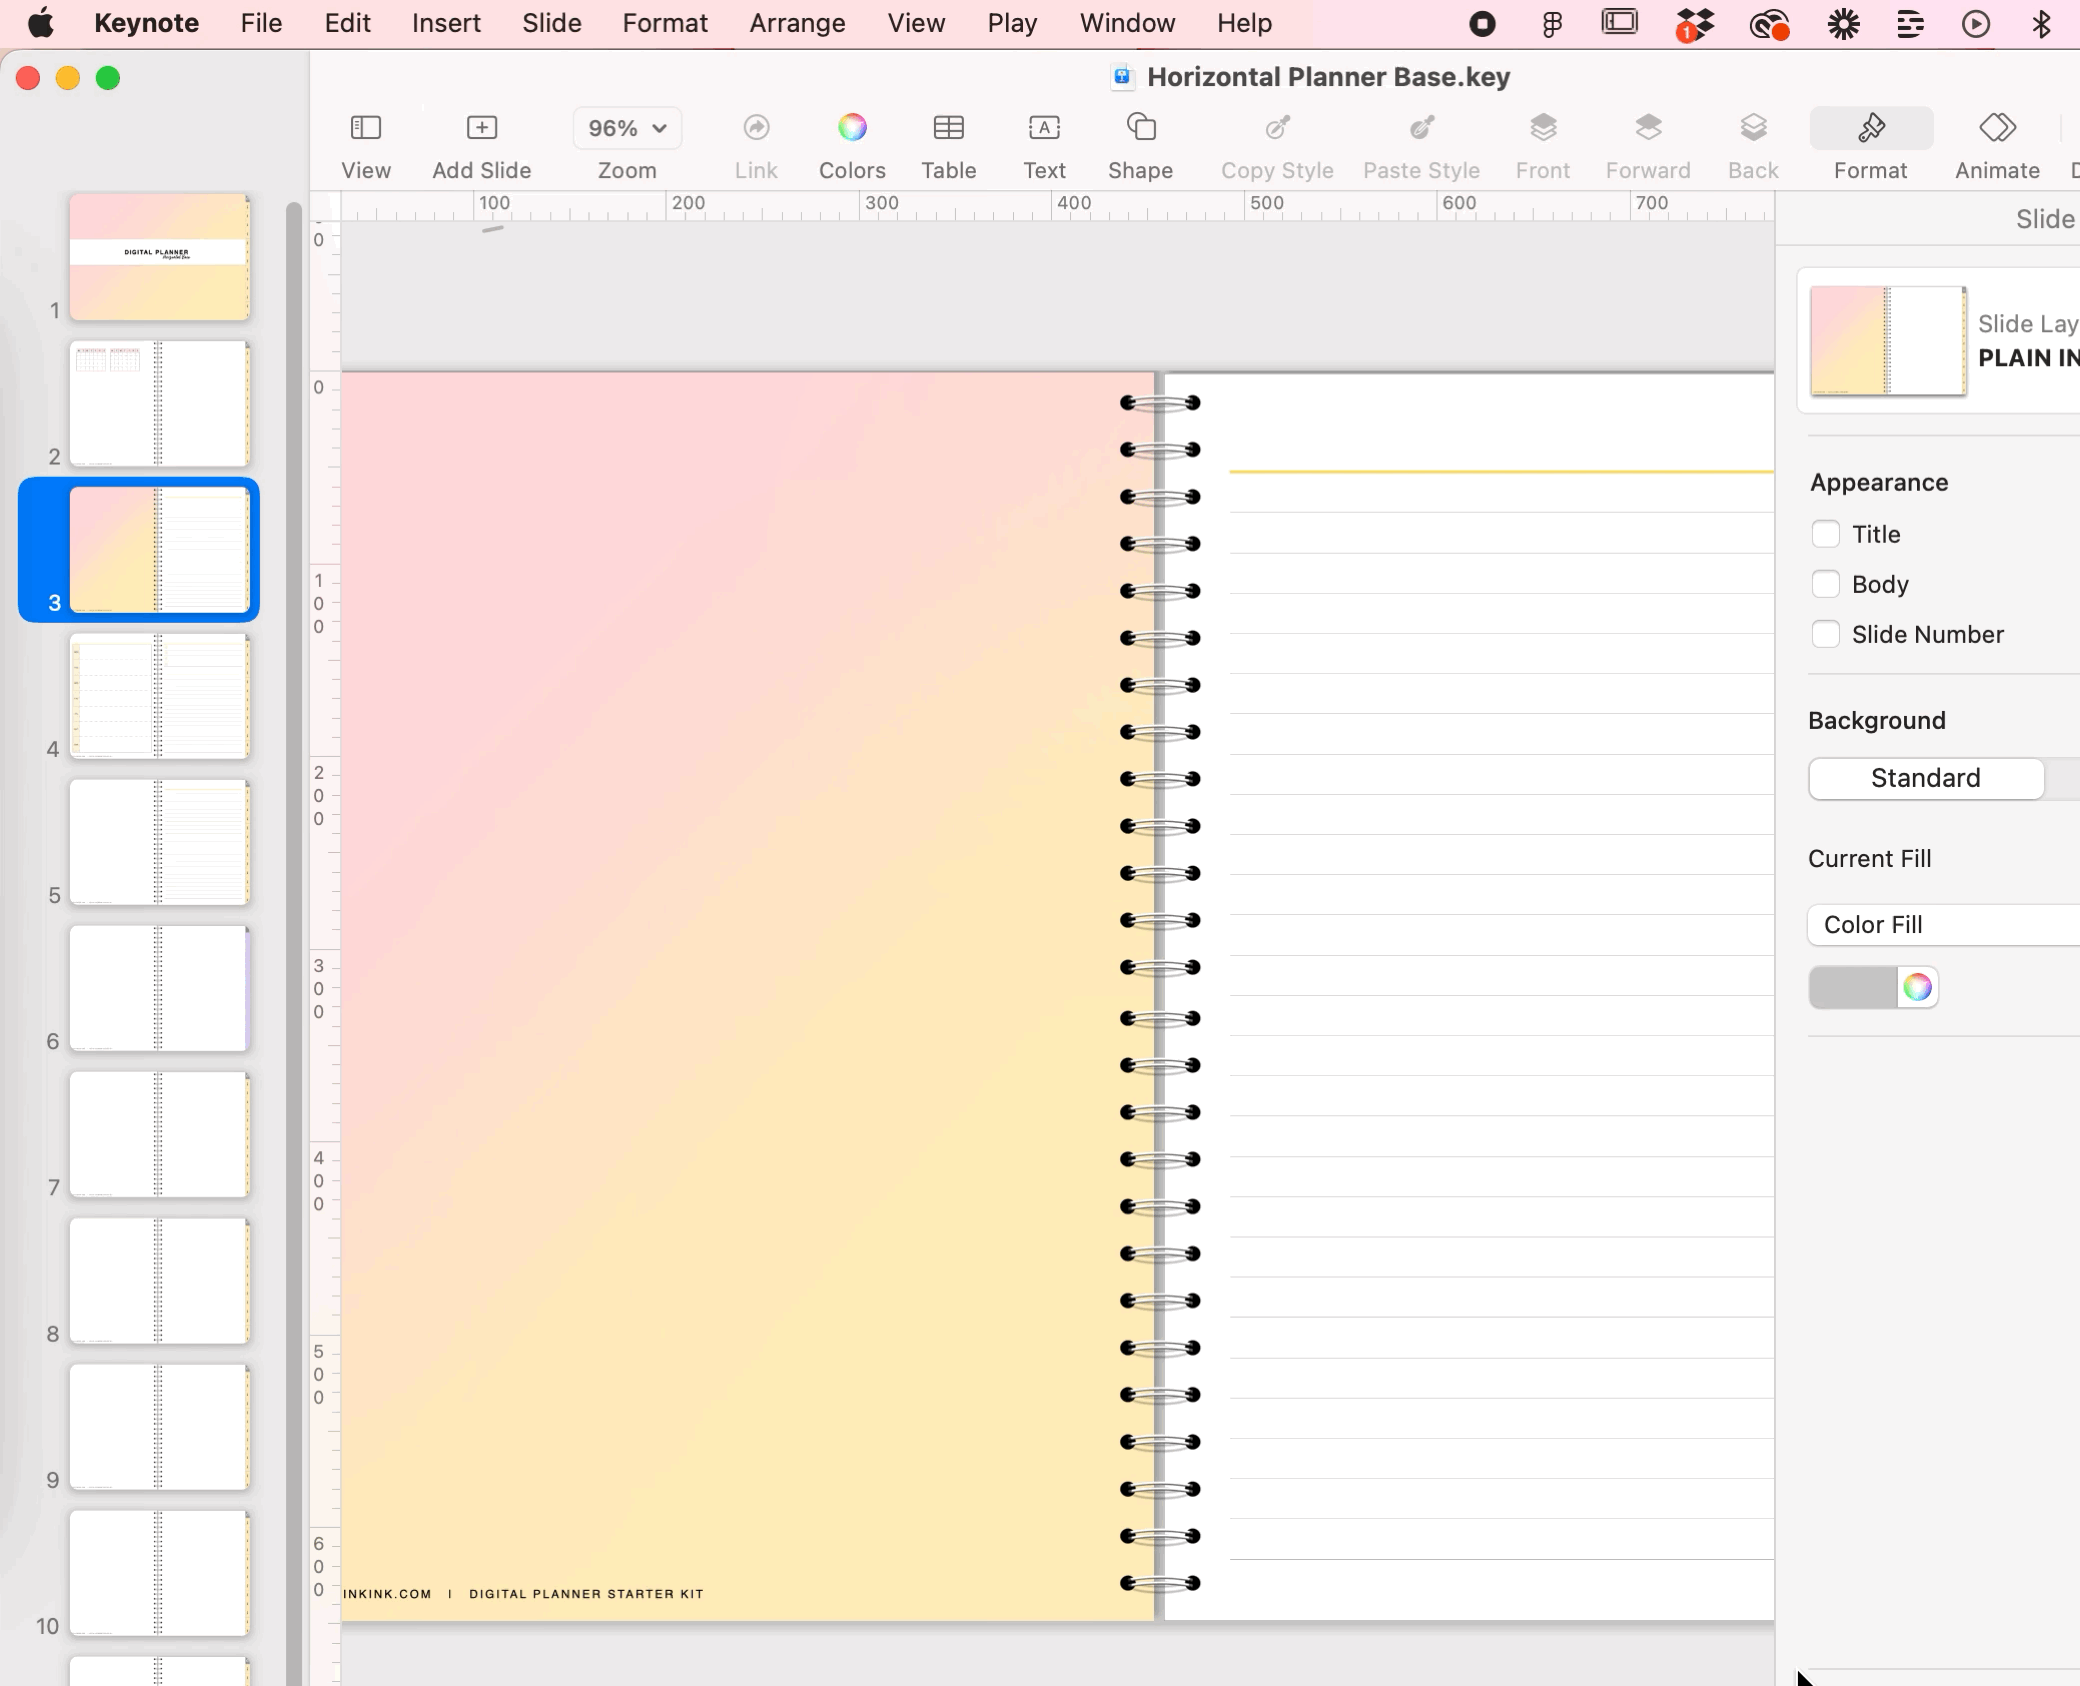The width and height of the screenshot is (2080, 1686).
Task: Select slide 1 thumbnail in navigator
Action: pyautogui.click(x=159, y=257)
